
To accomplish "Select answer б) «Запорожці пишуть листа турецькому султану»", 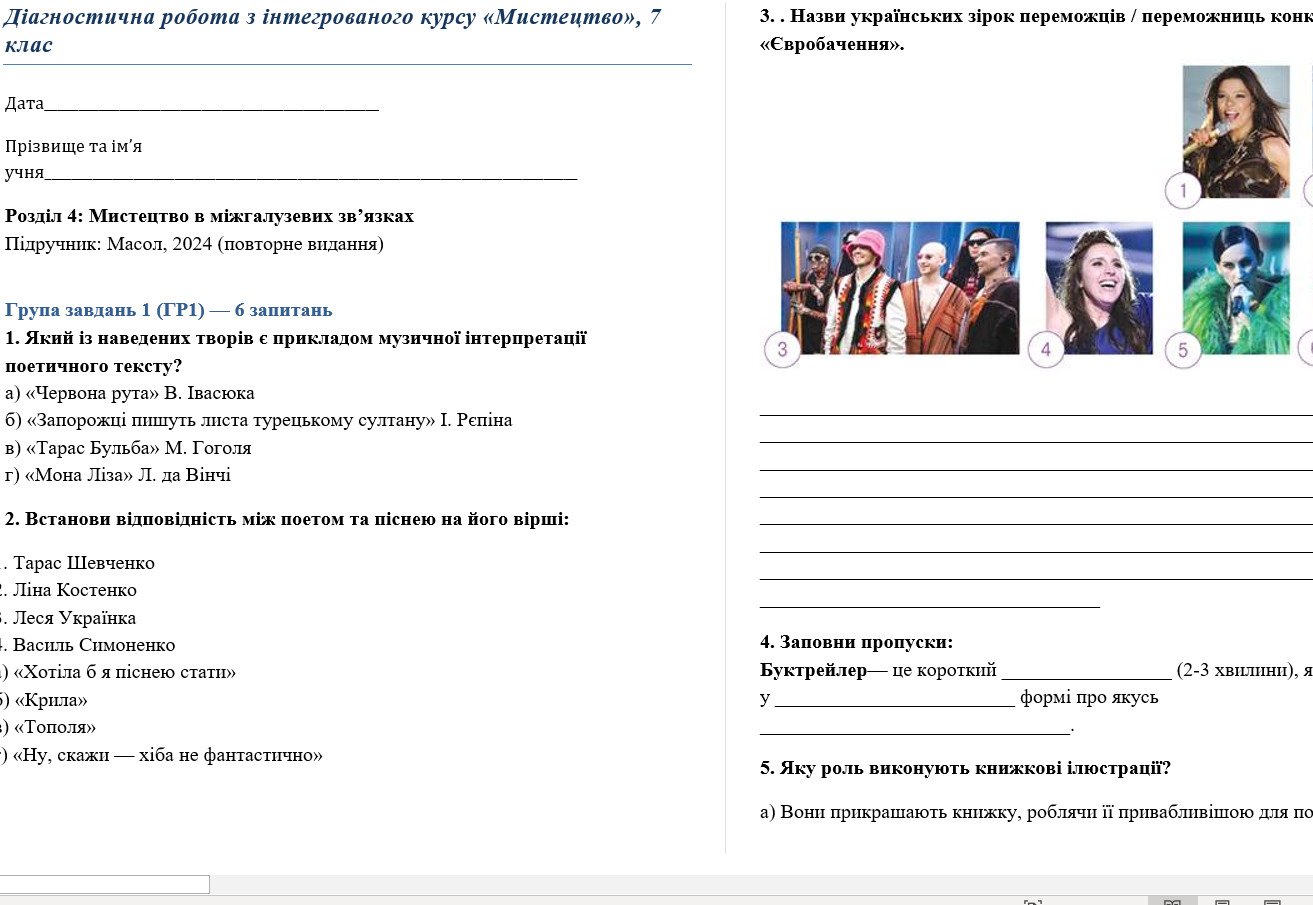I will [258, 420].
